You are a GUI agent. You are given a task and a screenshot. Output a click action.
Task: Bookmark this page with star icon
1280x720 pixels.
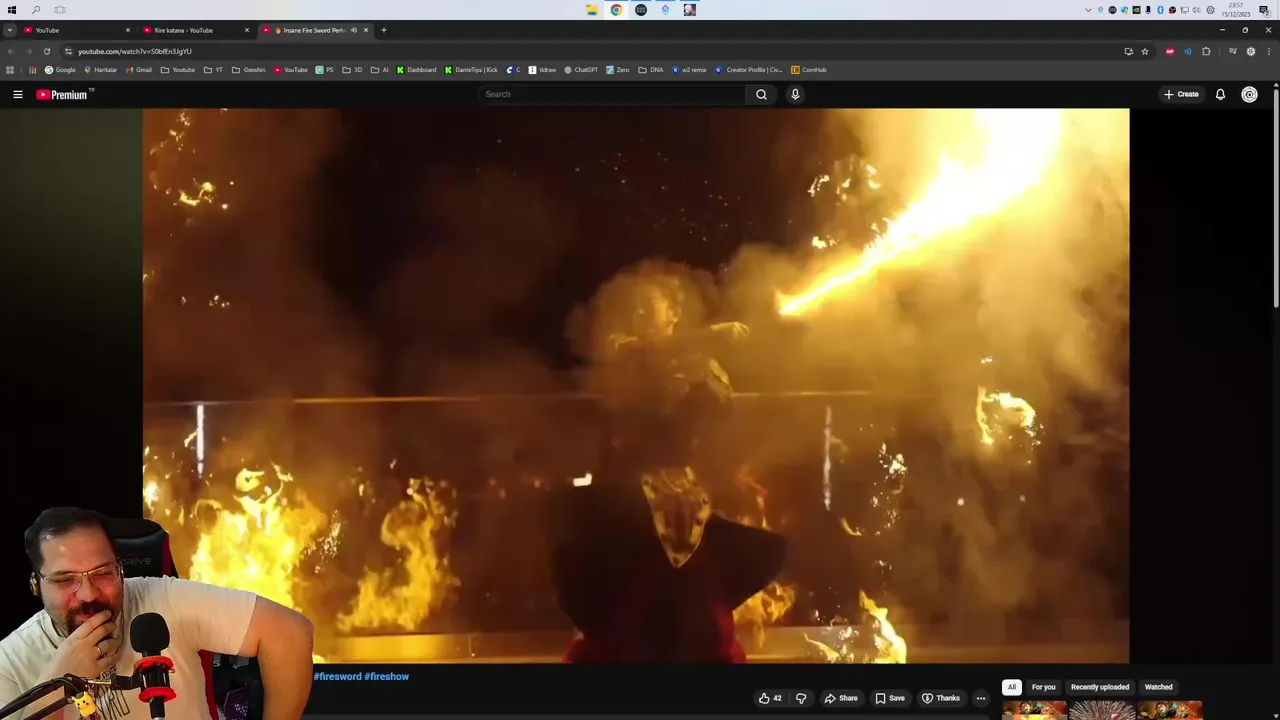[x=1145, y=51]
